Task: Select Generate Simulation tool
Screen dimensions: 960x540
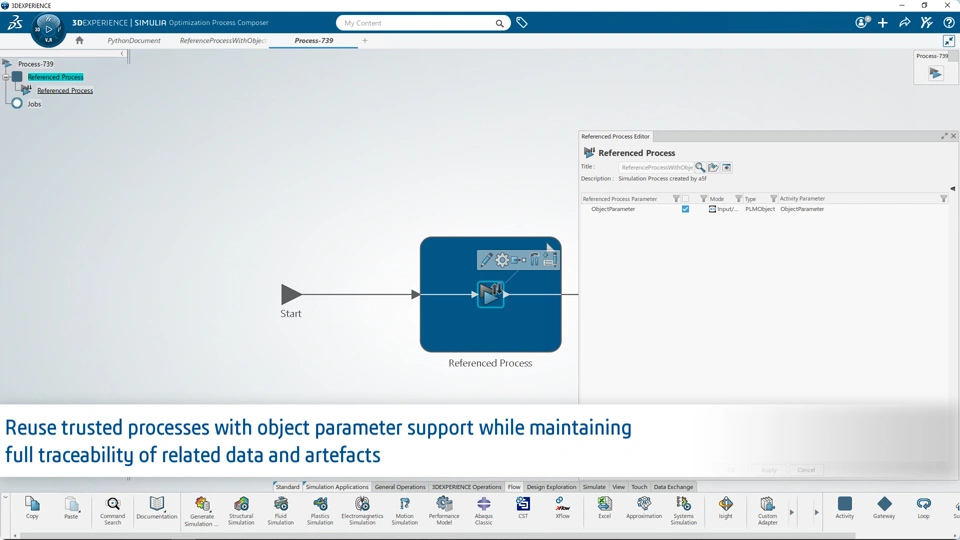Action: coord(202,511)
